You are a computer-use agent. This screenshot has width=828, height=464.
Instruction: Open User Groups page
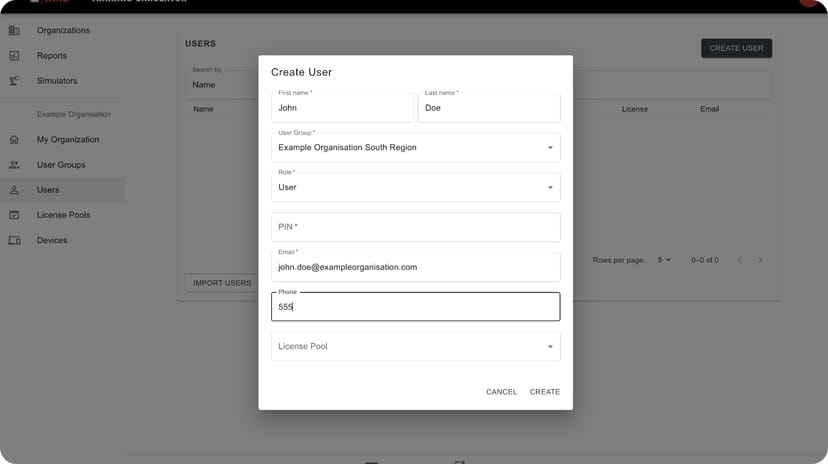point(62,165)
